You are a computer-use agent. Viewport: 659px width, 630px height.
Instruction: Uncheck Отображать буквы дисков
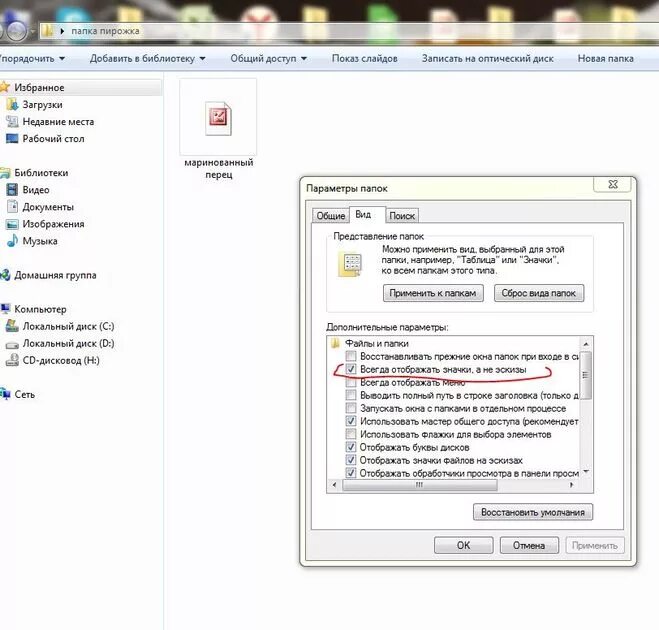click(x=351, y=447)
